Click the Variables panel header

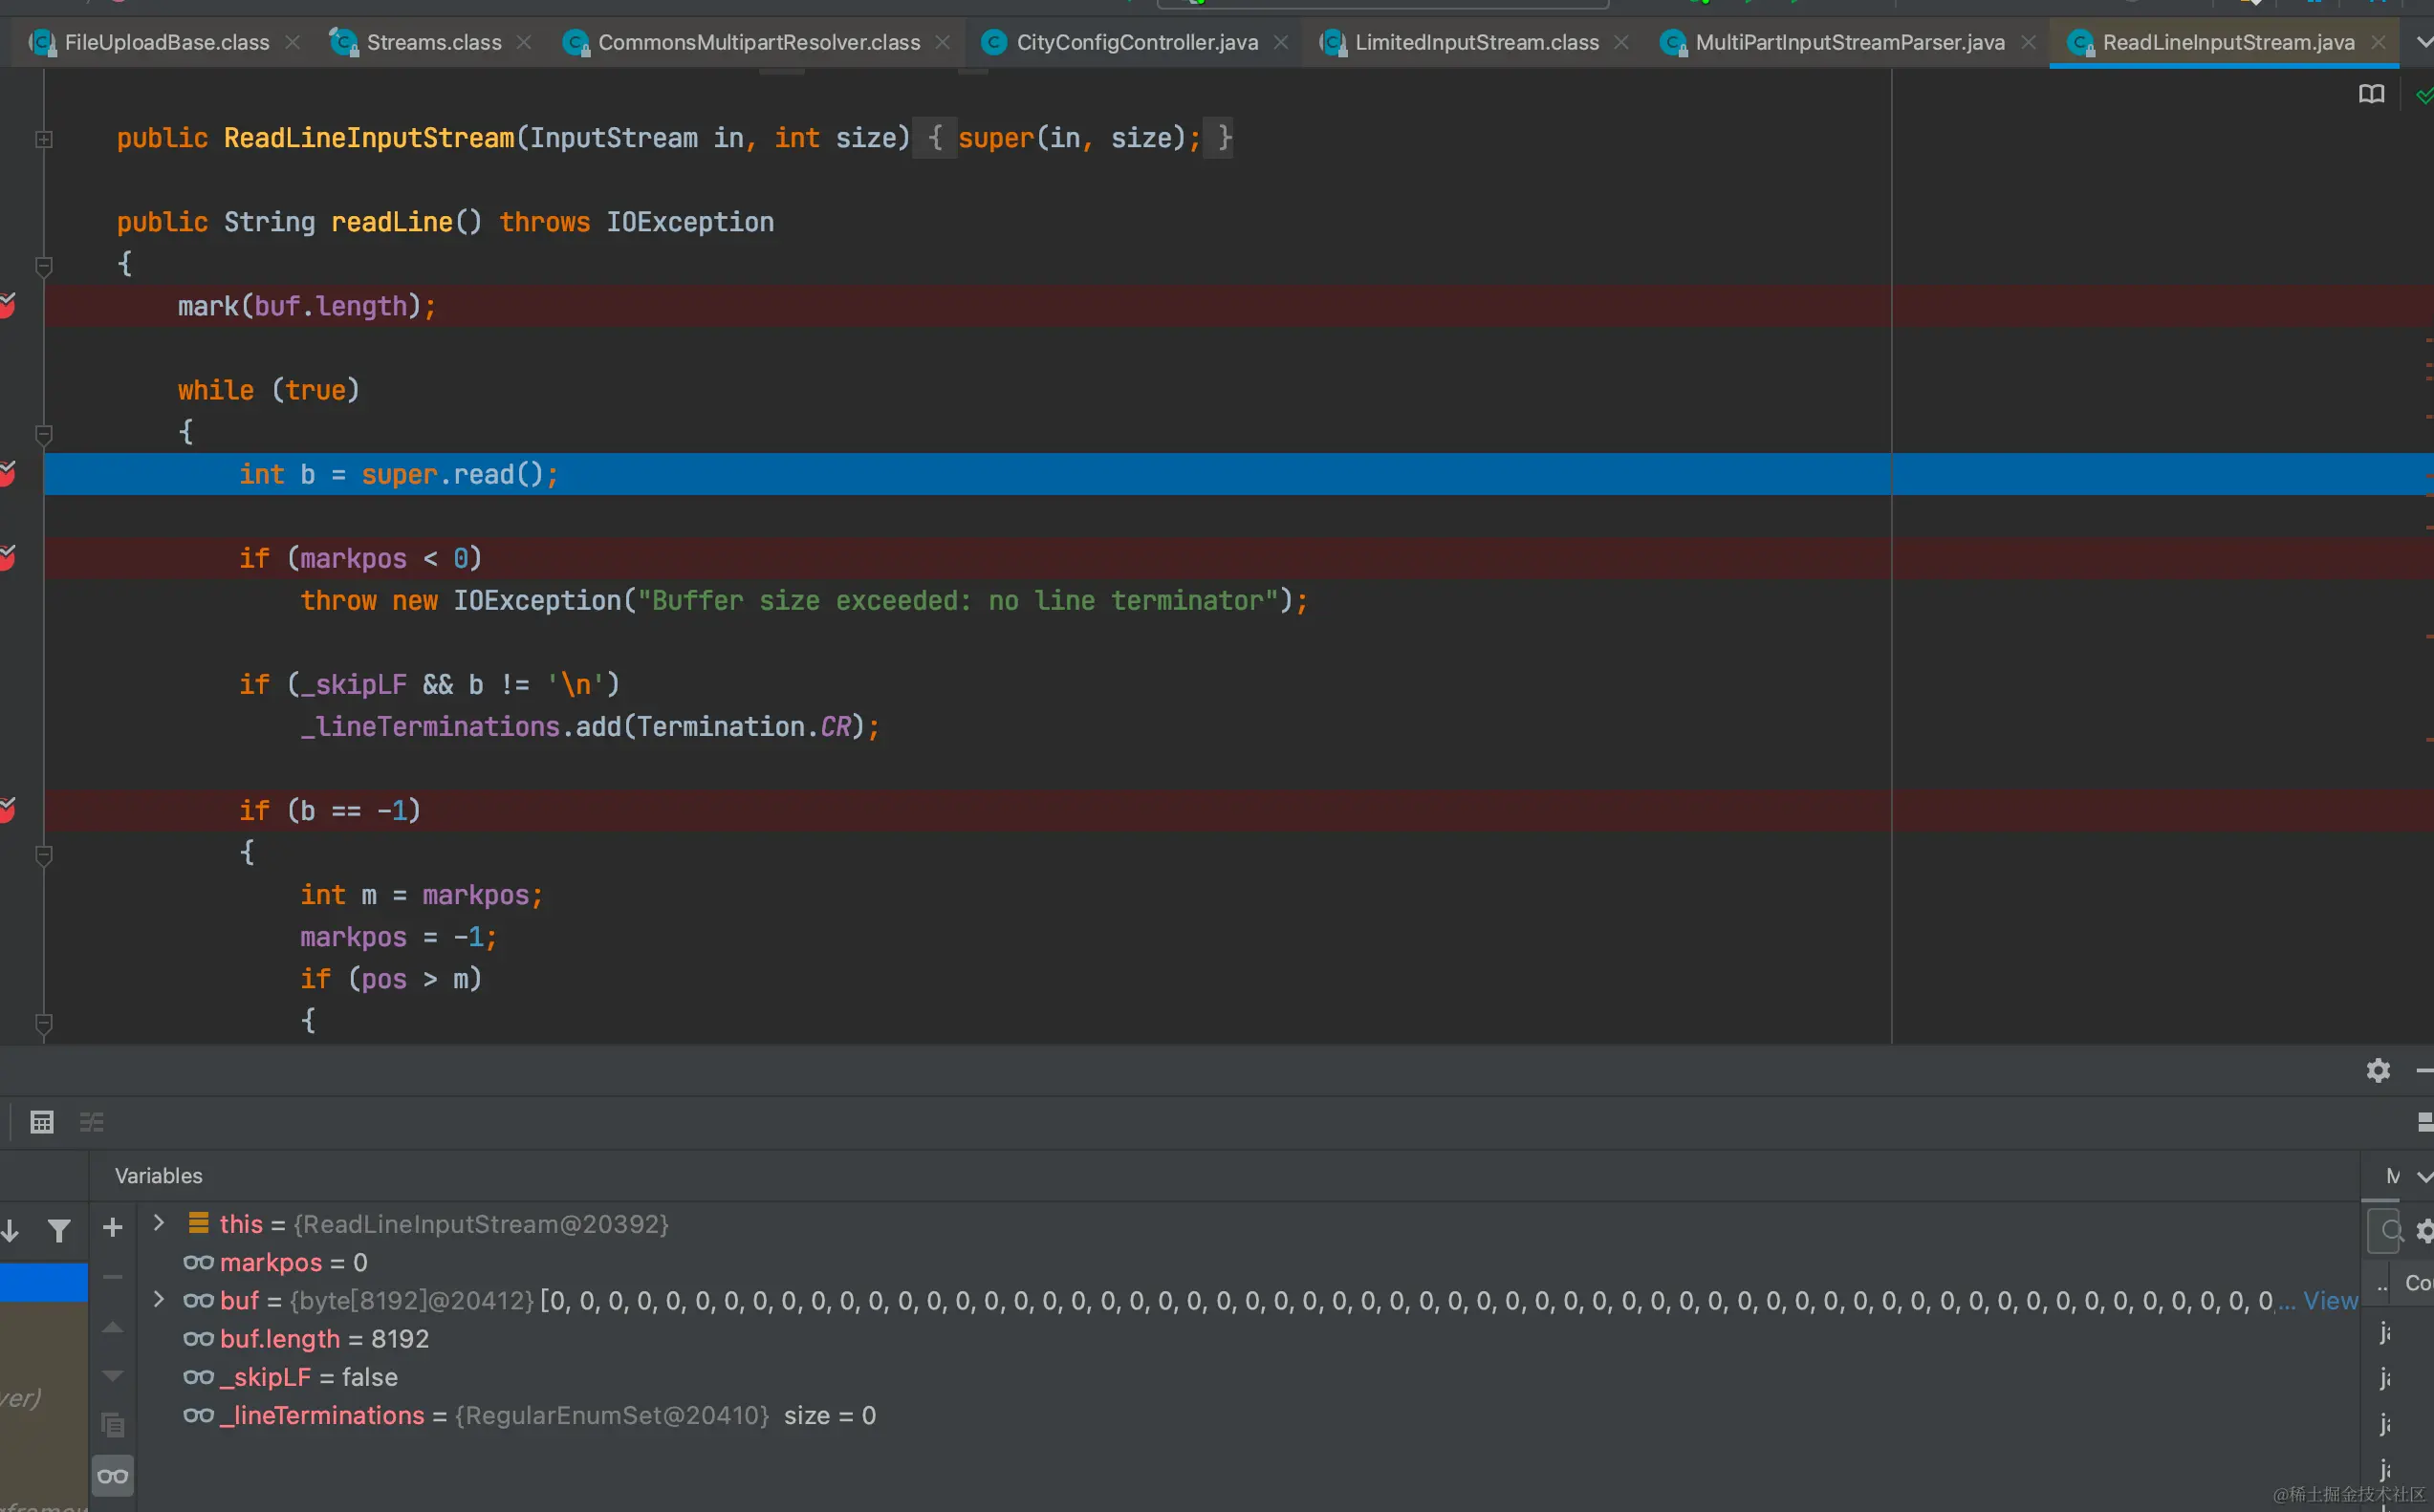click(x=158, y=1176)
